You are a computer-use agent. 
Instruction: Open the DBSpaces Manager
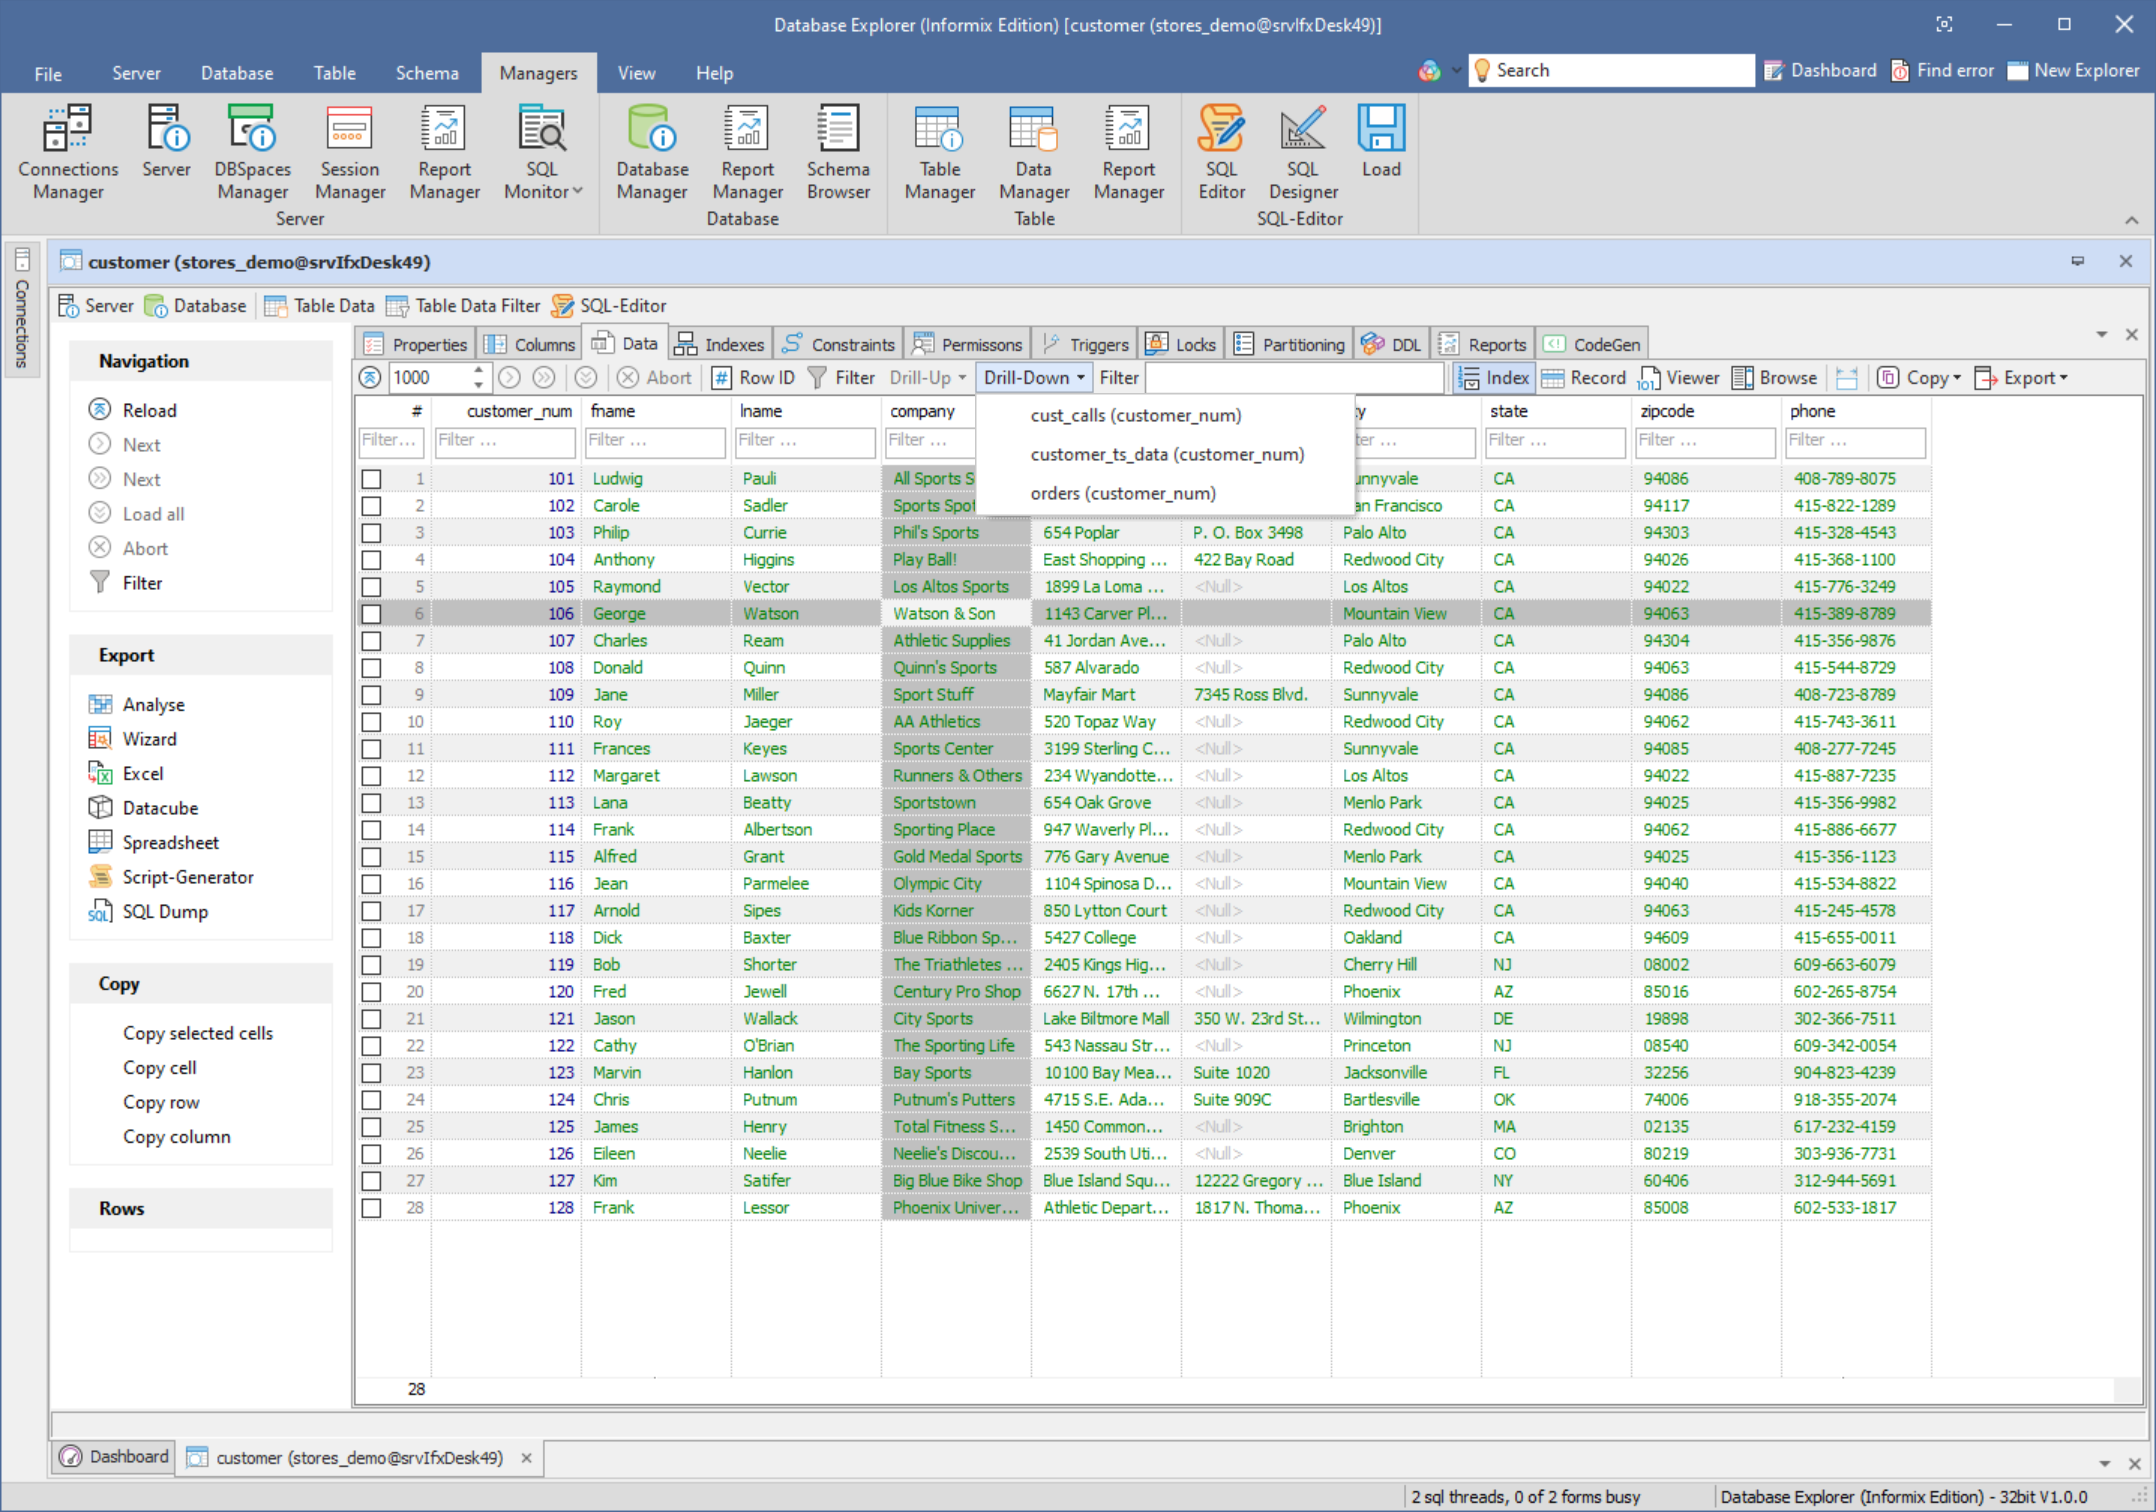[x=252, y=152]
